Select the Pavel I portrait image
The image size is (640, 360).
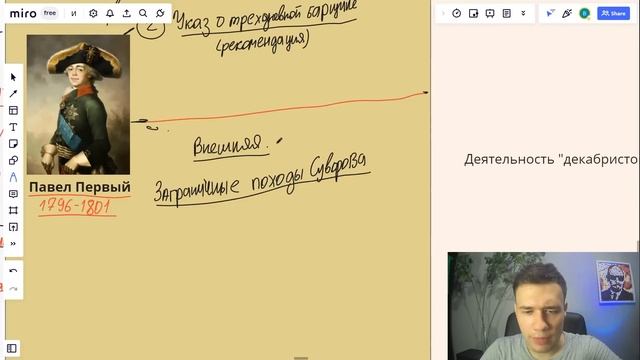pyautogui.click(x=78, y=104)
